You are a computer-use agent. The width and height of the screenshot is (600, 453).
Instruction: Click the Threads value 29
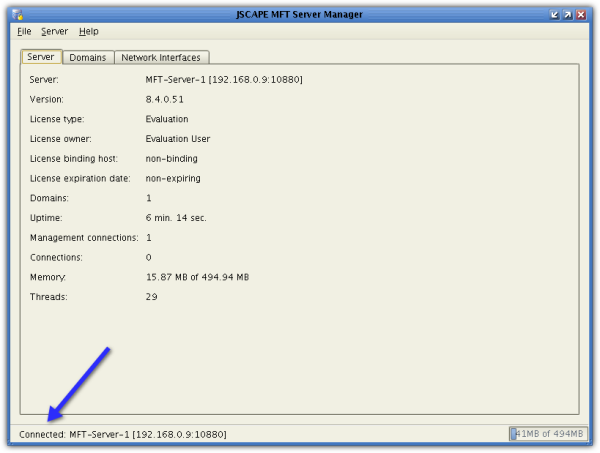pyautogui.click(x=152, y=297)
